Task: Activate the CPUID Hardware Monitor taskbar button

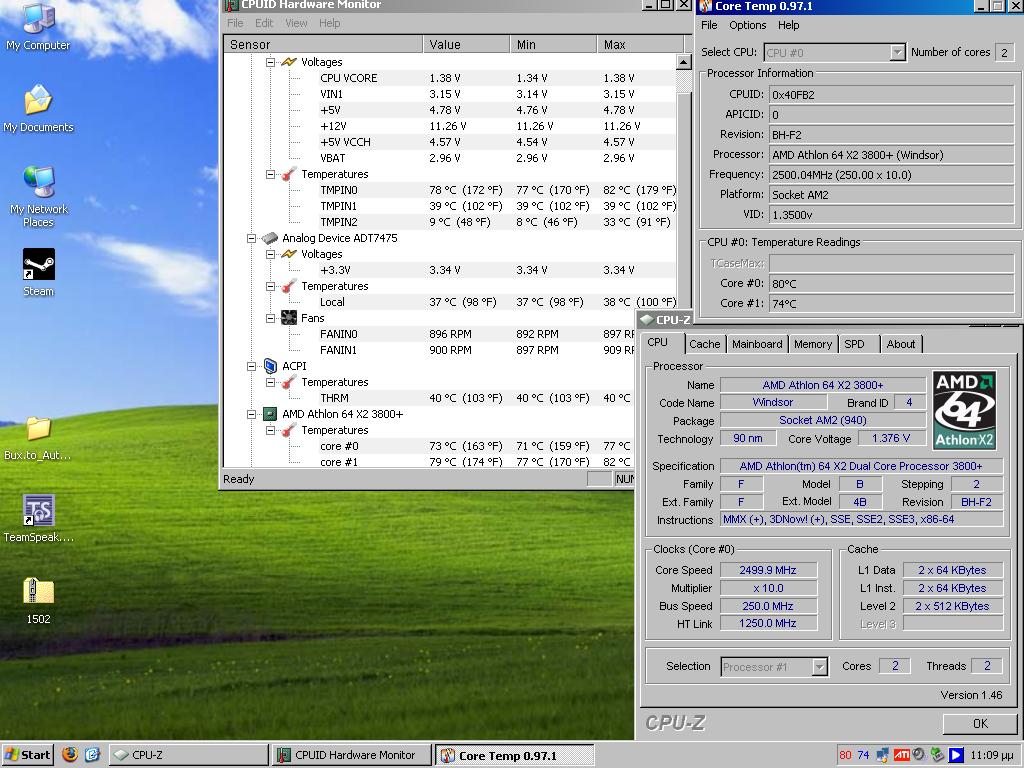Action: click(351, 755)
